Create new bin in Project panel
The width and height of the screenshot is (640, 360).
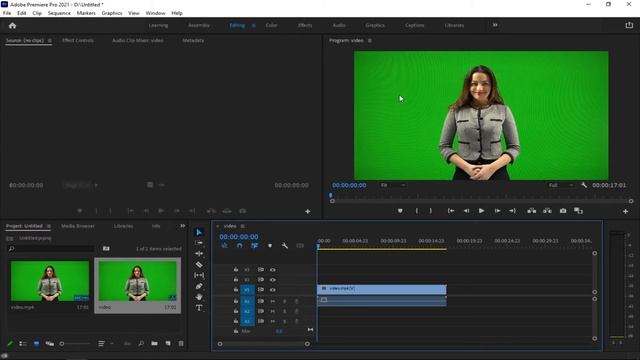(x=154, y=344)
